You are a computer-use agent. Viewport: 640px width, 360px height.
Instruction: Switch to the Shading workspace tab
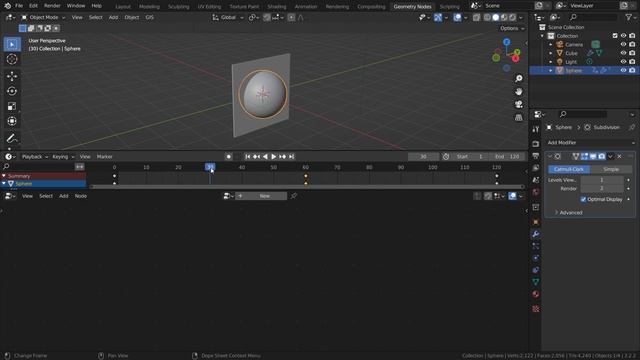[277, 7]
